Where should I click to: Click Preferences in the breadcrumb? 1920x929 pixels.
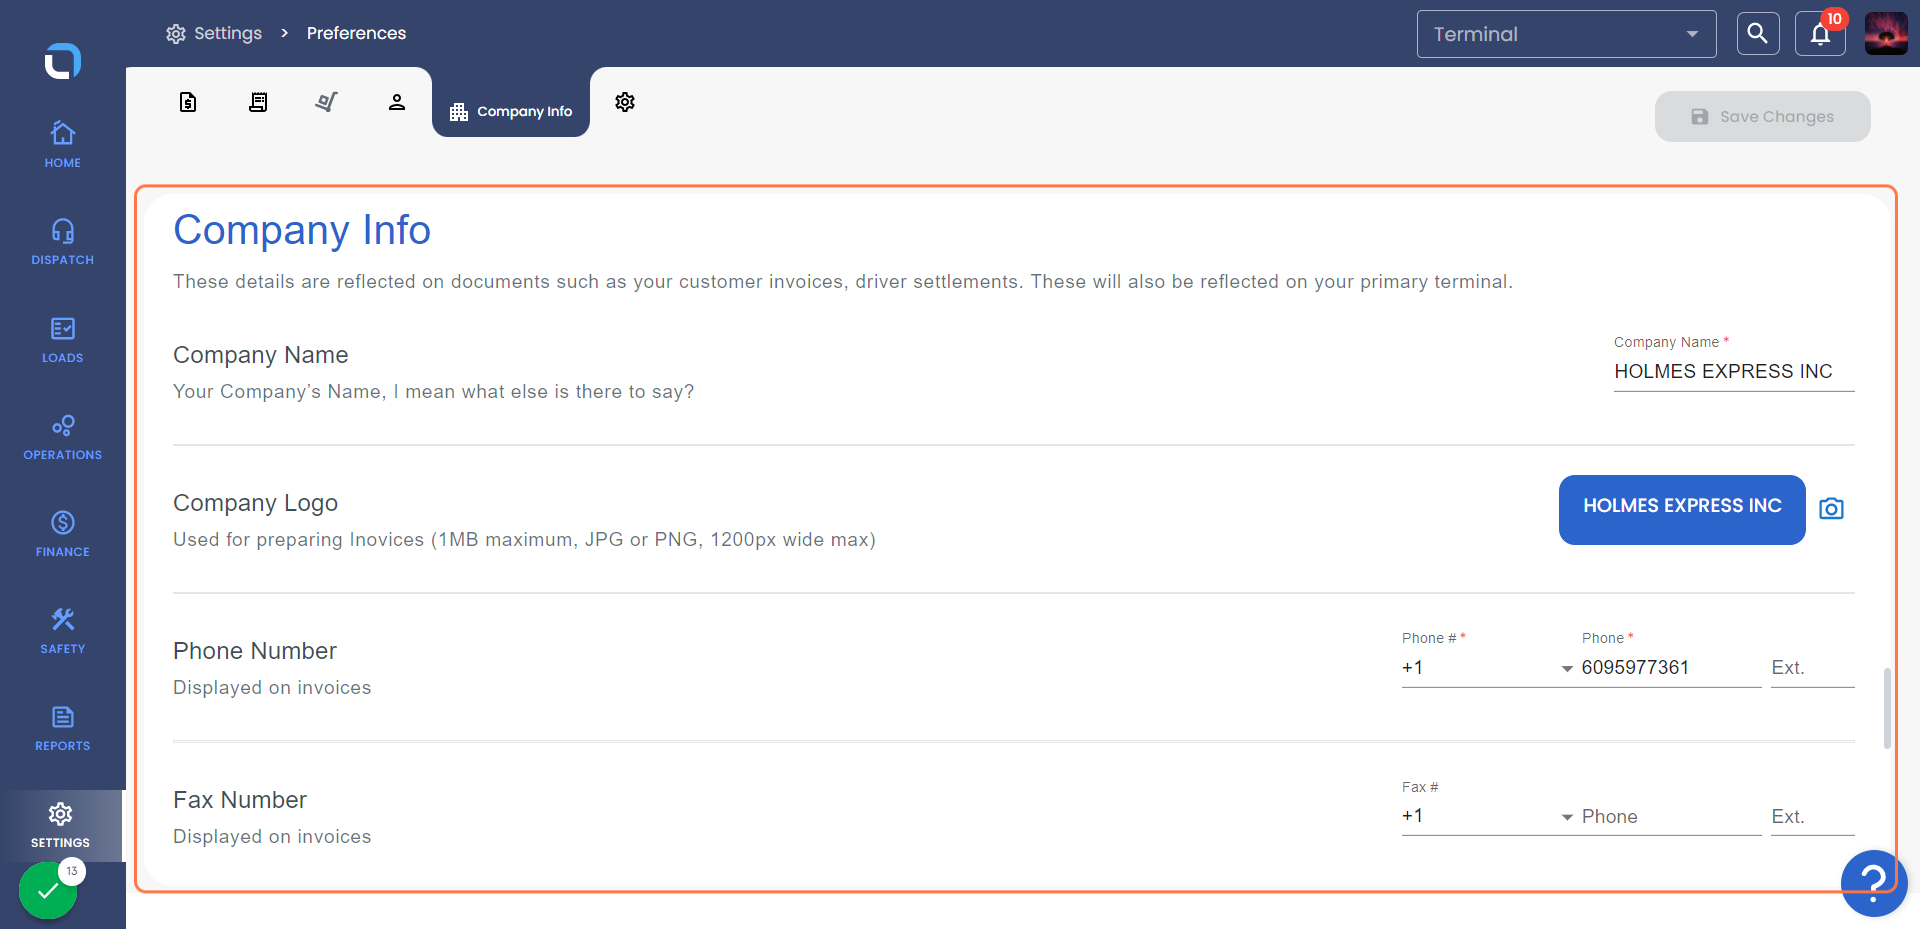pos(356,33)
